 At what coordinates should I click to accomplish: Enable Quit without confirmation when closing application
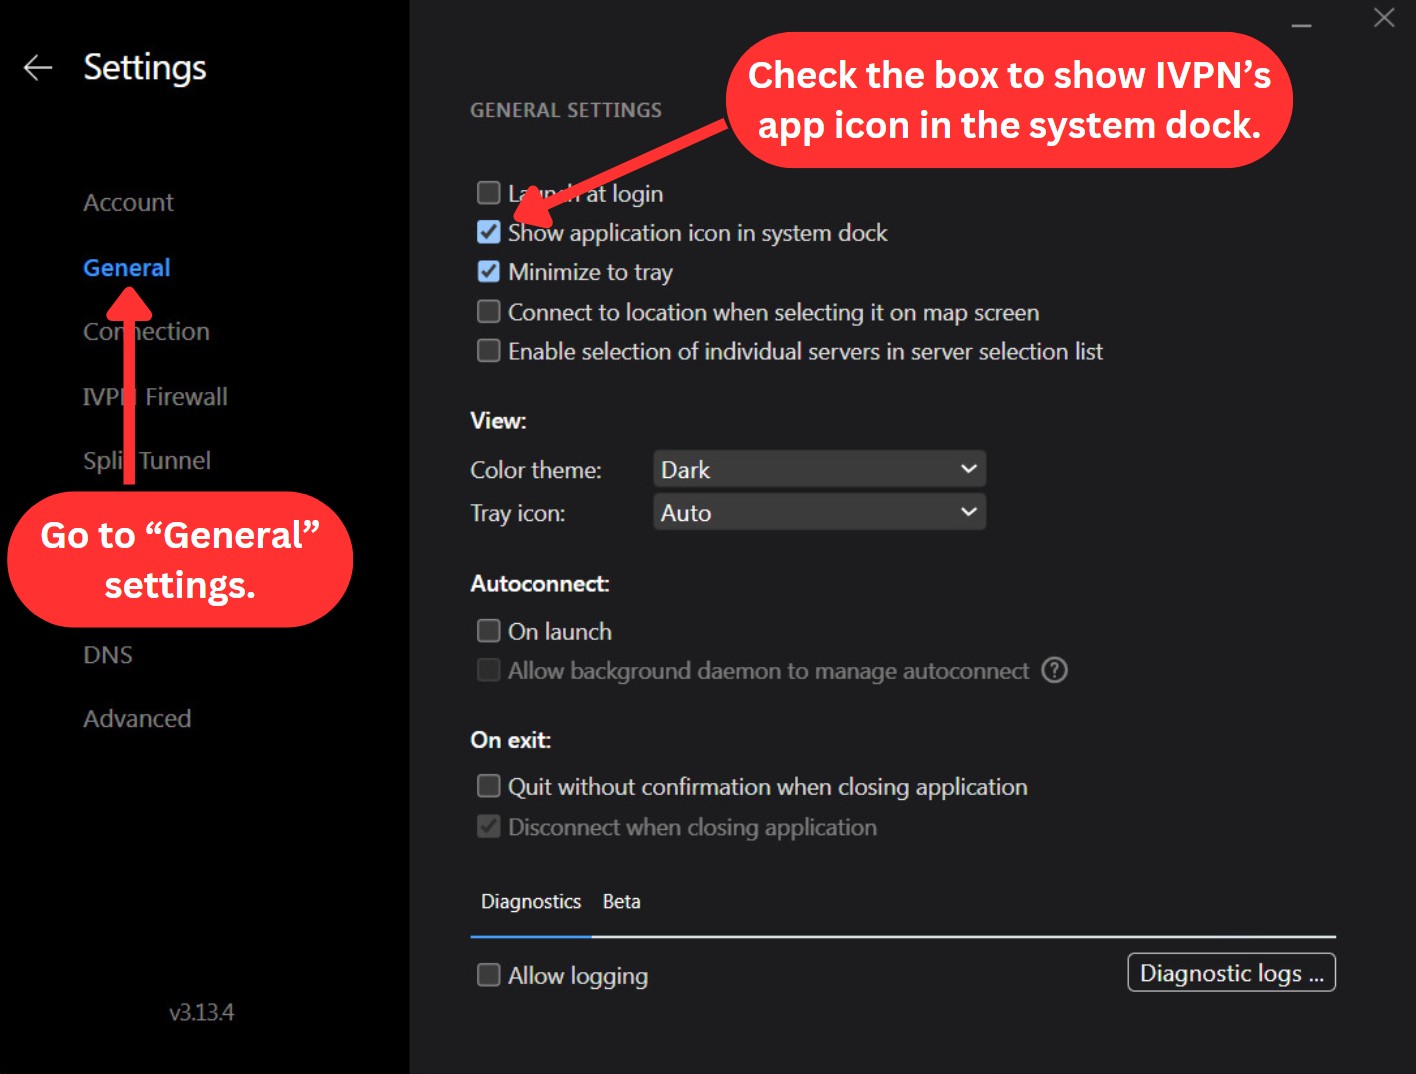[x=488, y=786]
